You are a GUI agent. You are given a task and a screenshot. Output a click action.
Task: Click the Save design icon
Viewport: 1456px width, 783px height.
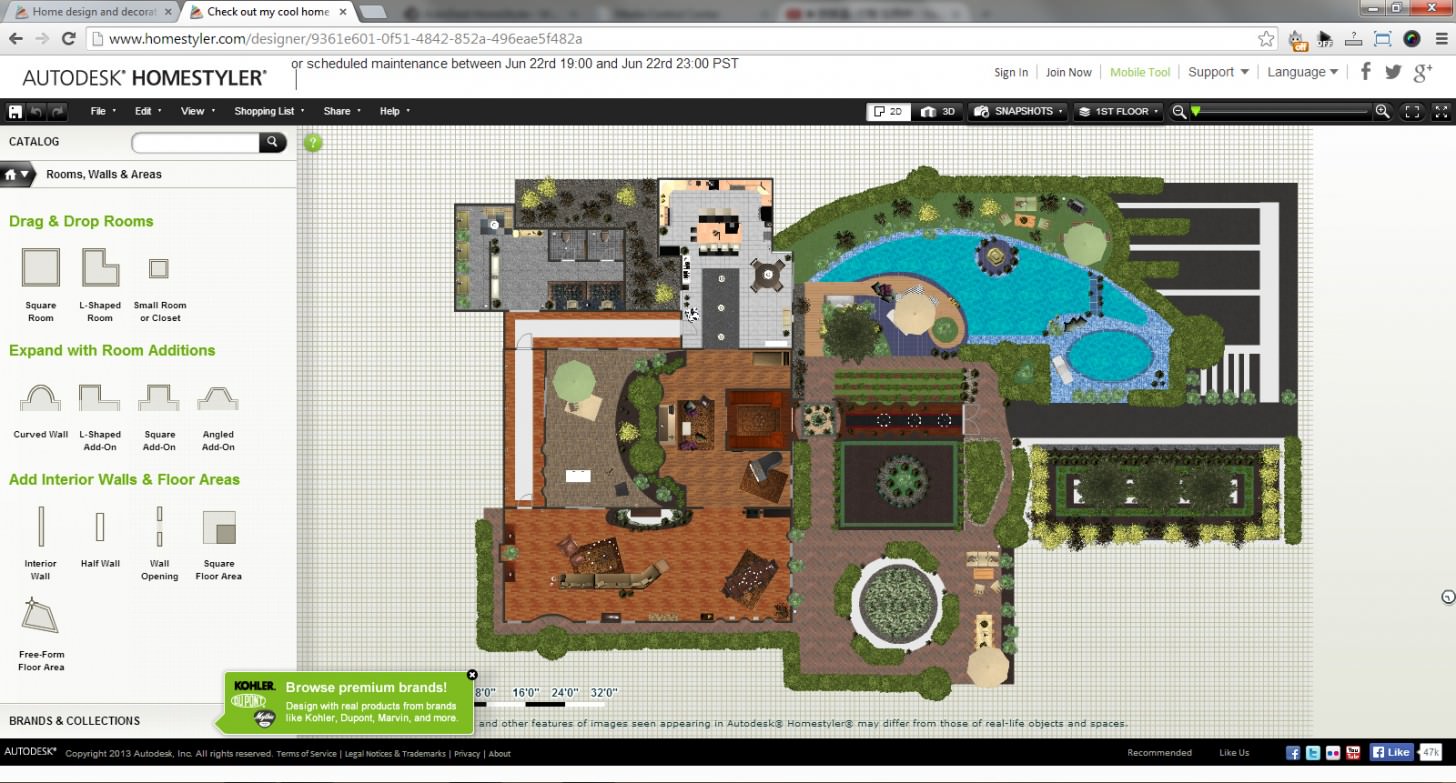pyautogui.click(x=14, y=111)
